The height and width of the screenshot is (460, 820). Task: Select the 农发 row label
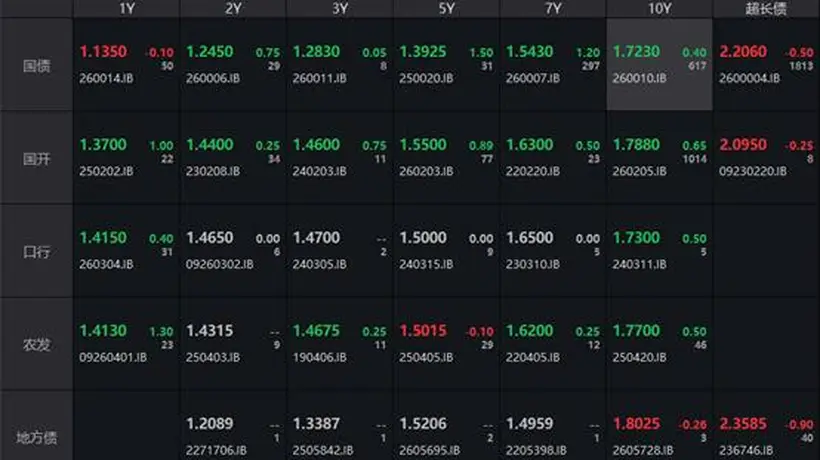37,344
